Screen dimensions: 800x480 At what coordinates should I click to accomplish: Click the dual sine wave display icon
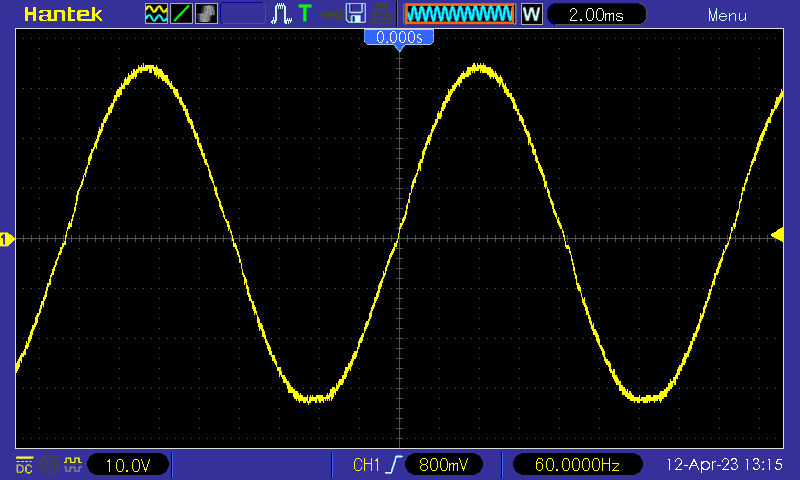click(x=156, y=14)
